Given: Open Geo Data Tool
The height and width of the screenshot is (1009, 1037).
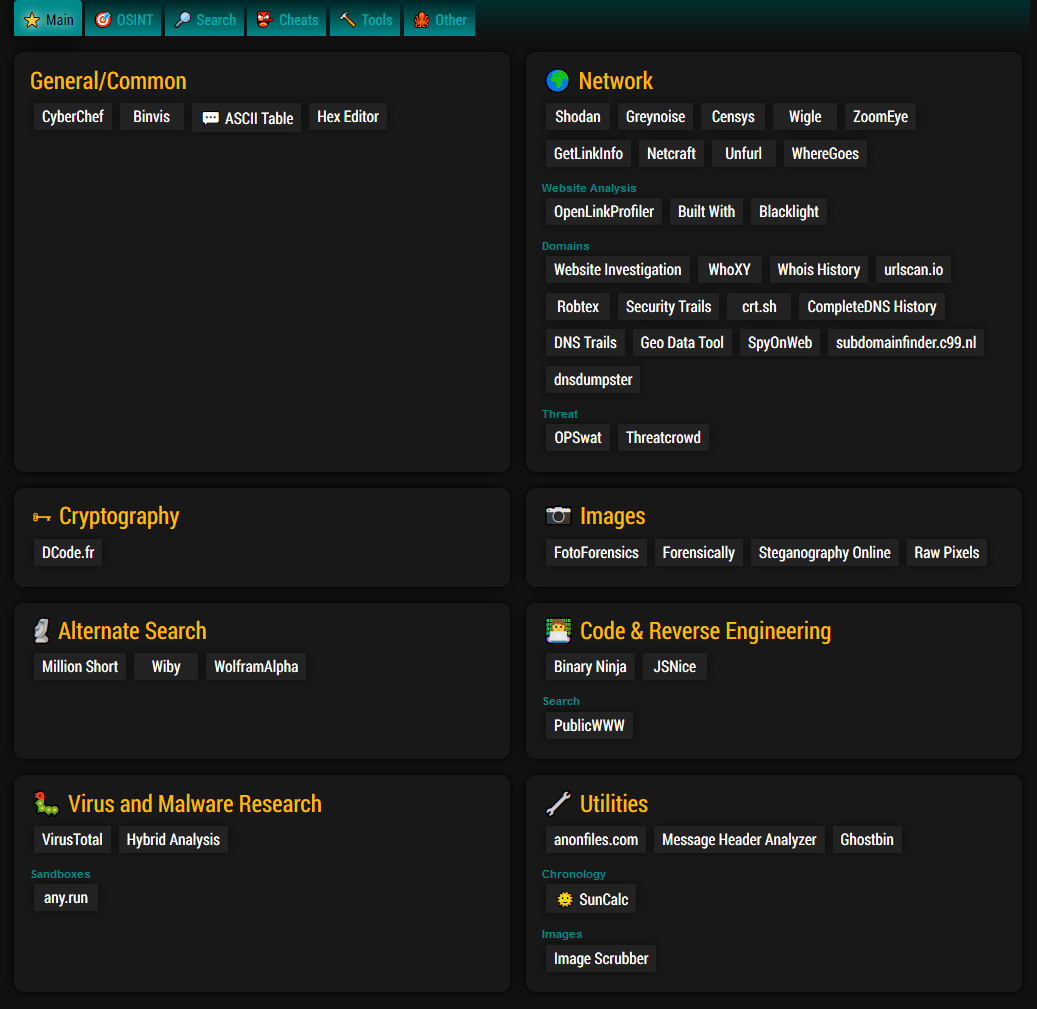Looking at the screenshot, I should tap(682, 343).
